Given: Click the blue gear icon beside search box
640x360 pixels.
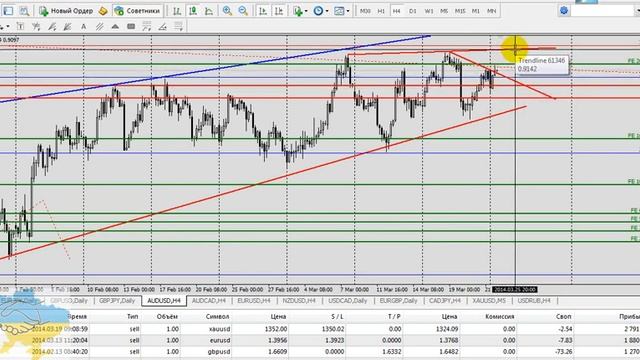Looking at the screenshot, I should [x=564, y=11].
